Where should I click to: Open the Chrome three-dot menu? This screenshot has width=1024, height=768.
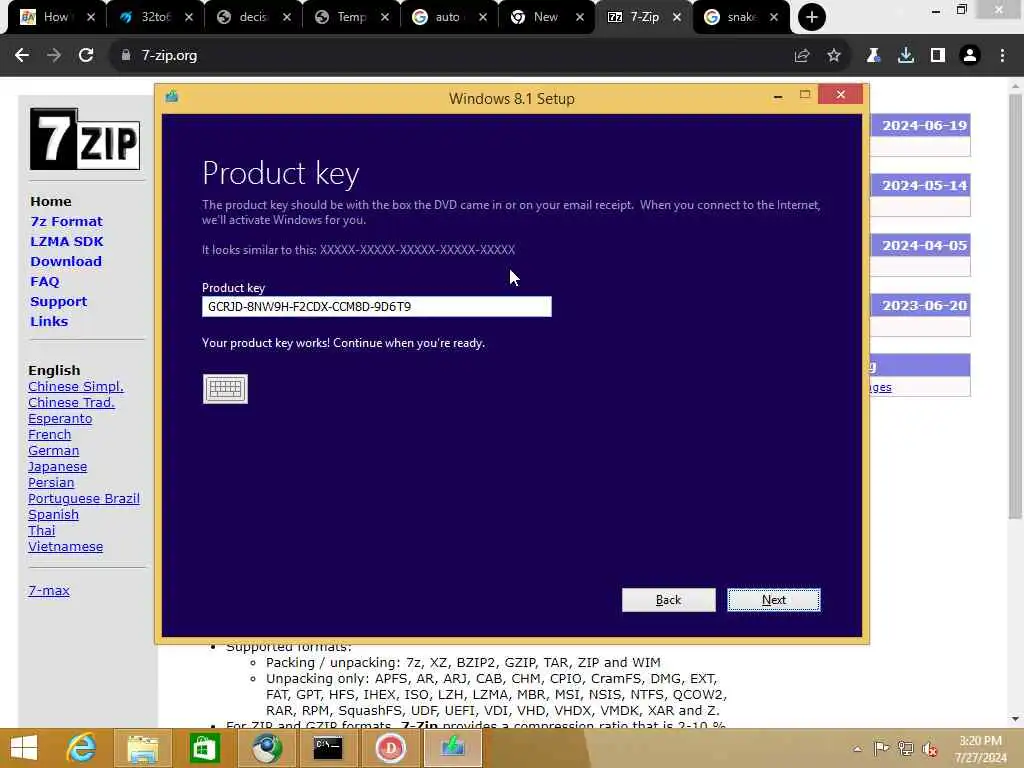click(x=1002, y=56)
